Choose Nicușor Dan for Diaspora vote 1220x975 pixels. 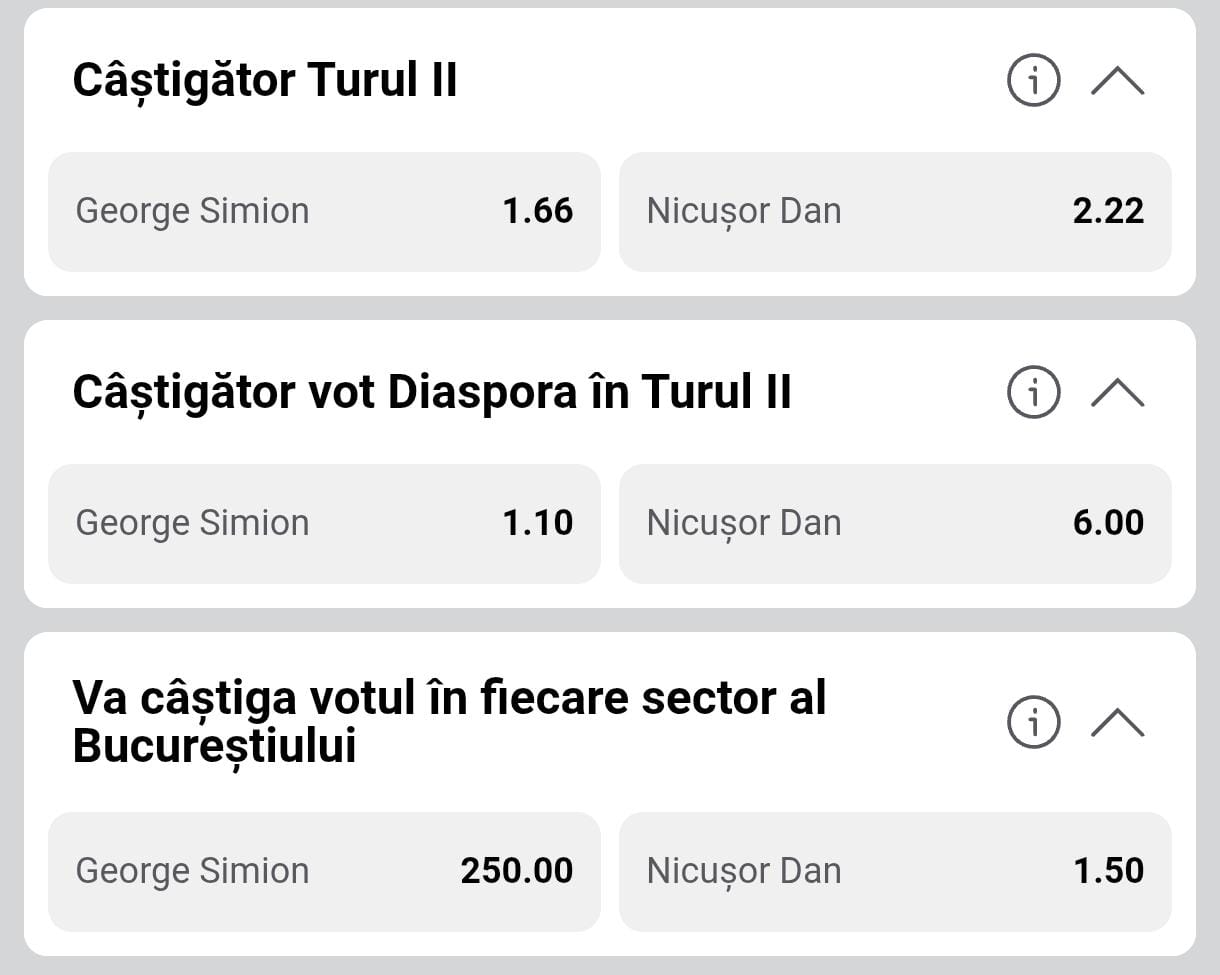click(x=894, y=523)
